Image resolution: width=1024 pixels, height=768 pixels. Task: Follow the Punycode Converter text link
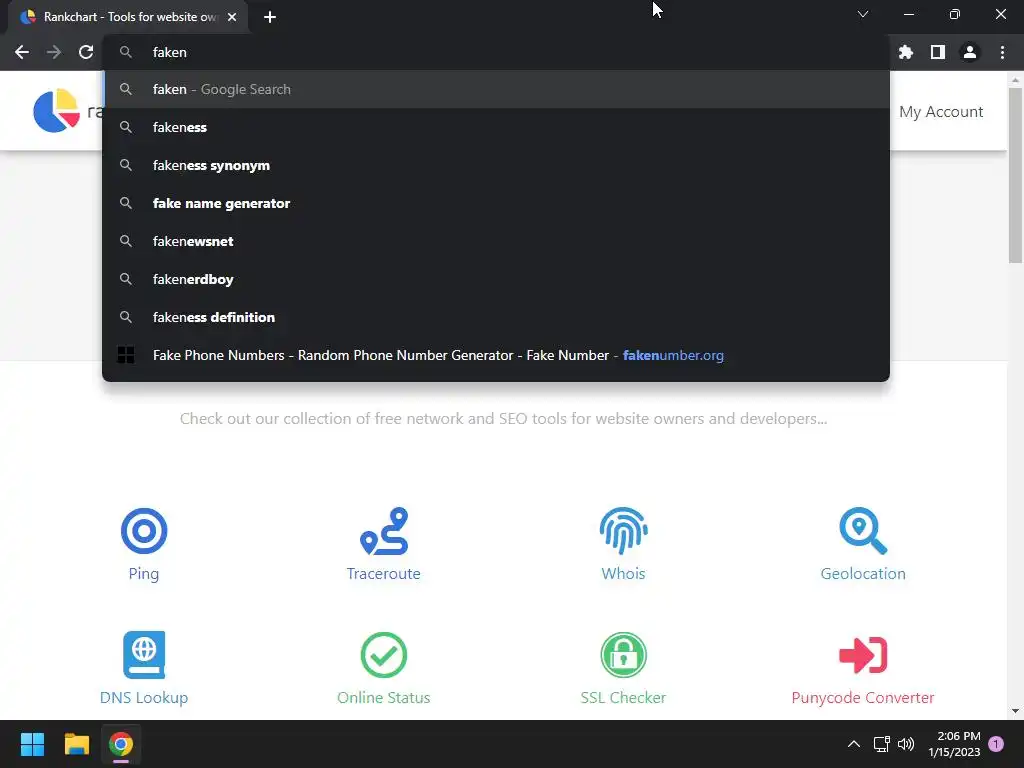[863, 697]
